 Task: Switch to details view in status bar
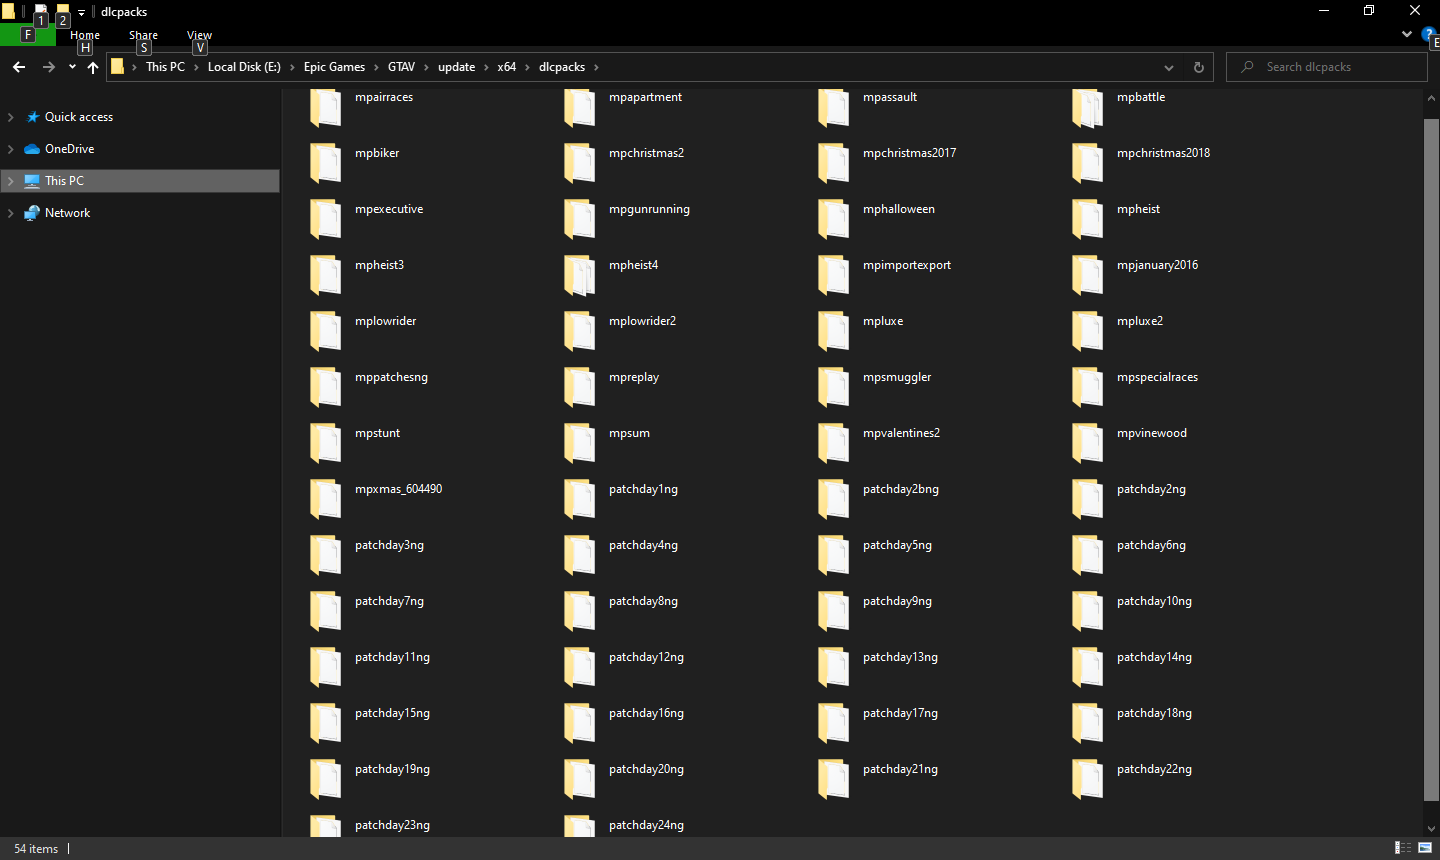(1403, 848)
